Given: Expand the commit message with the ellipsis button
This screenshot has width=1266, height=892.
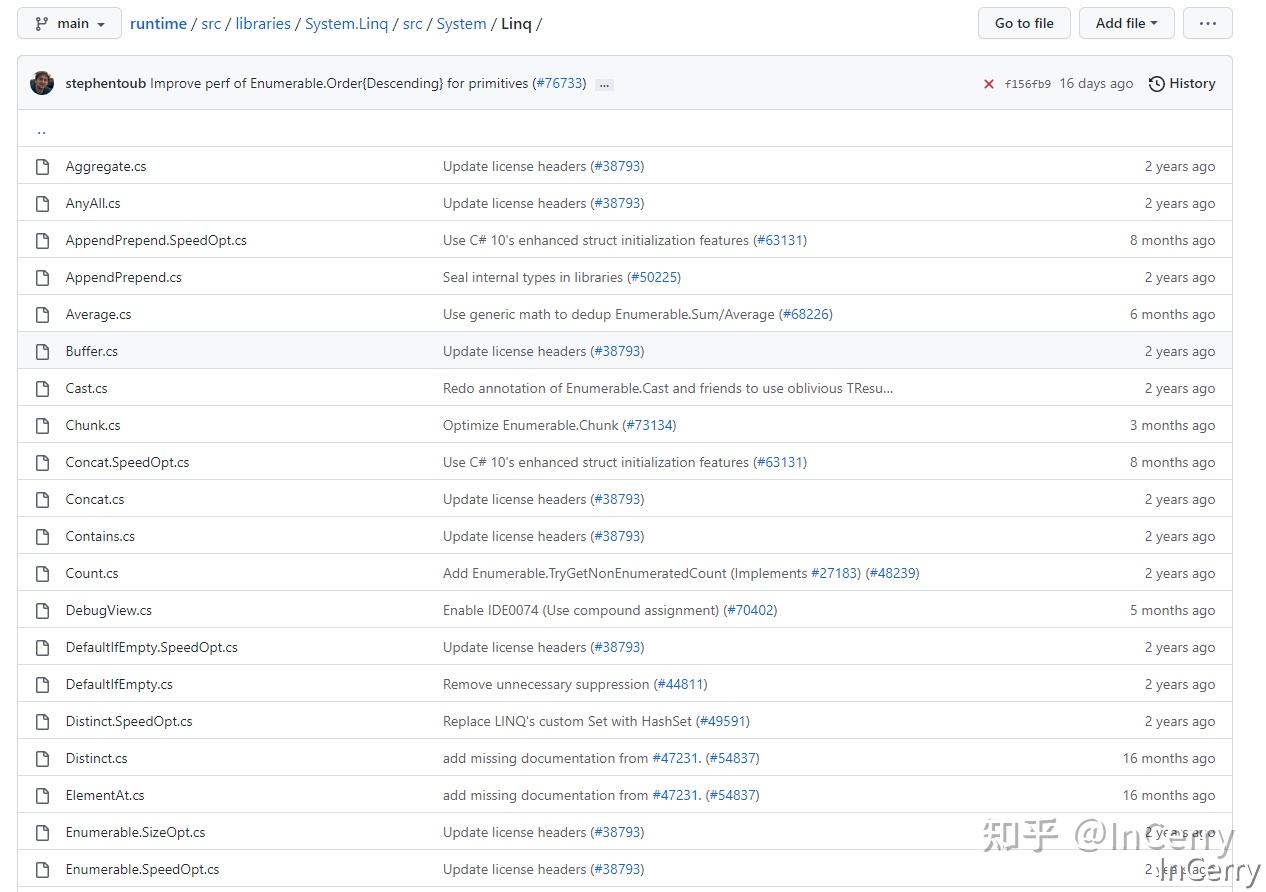Looking at the screenshot, I should [x=604, y=86].
